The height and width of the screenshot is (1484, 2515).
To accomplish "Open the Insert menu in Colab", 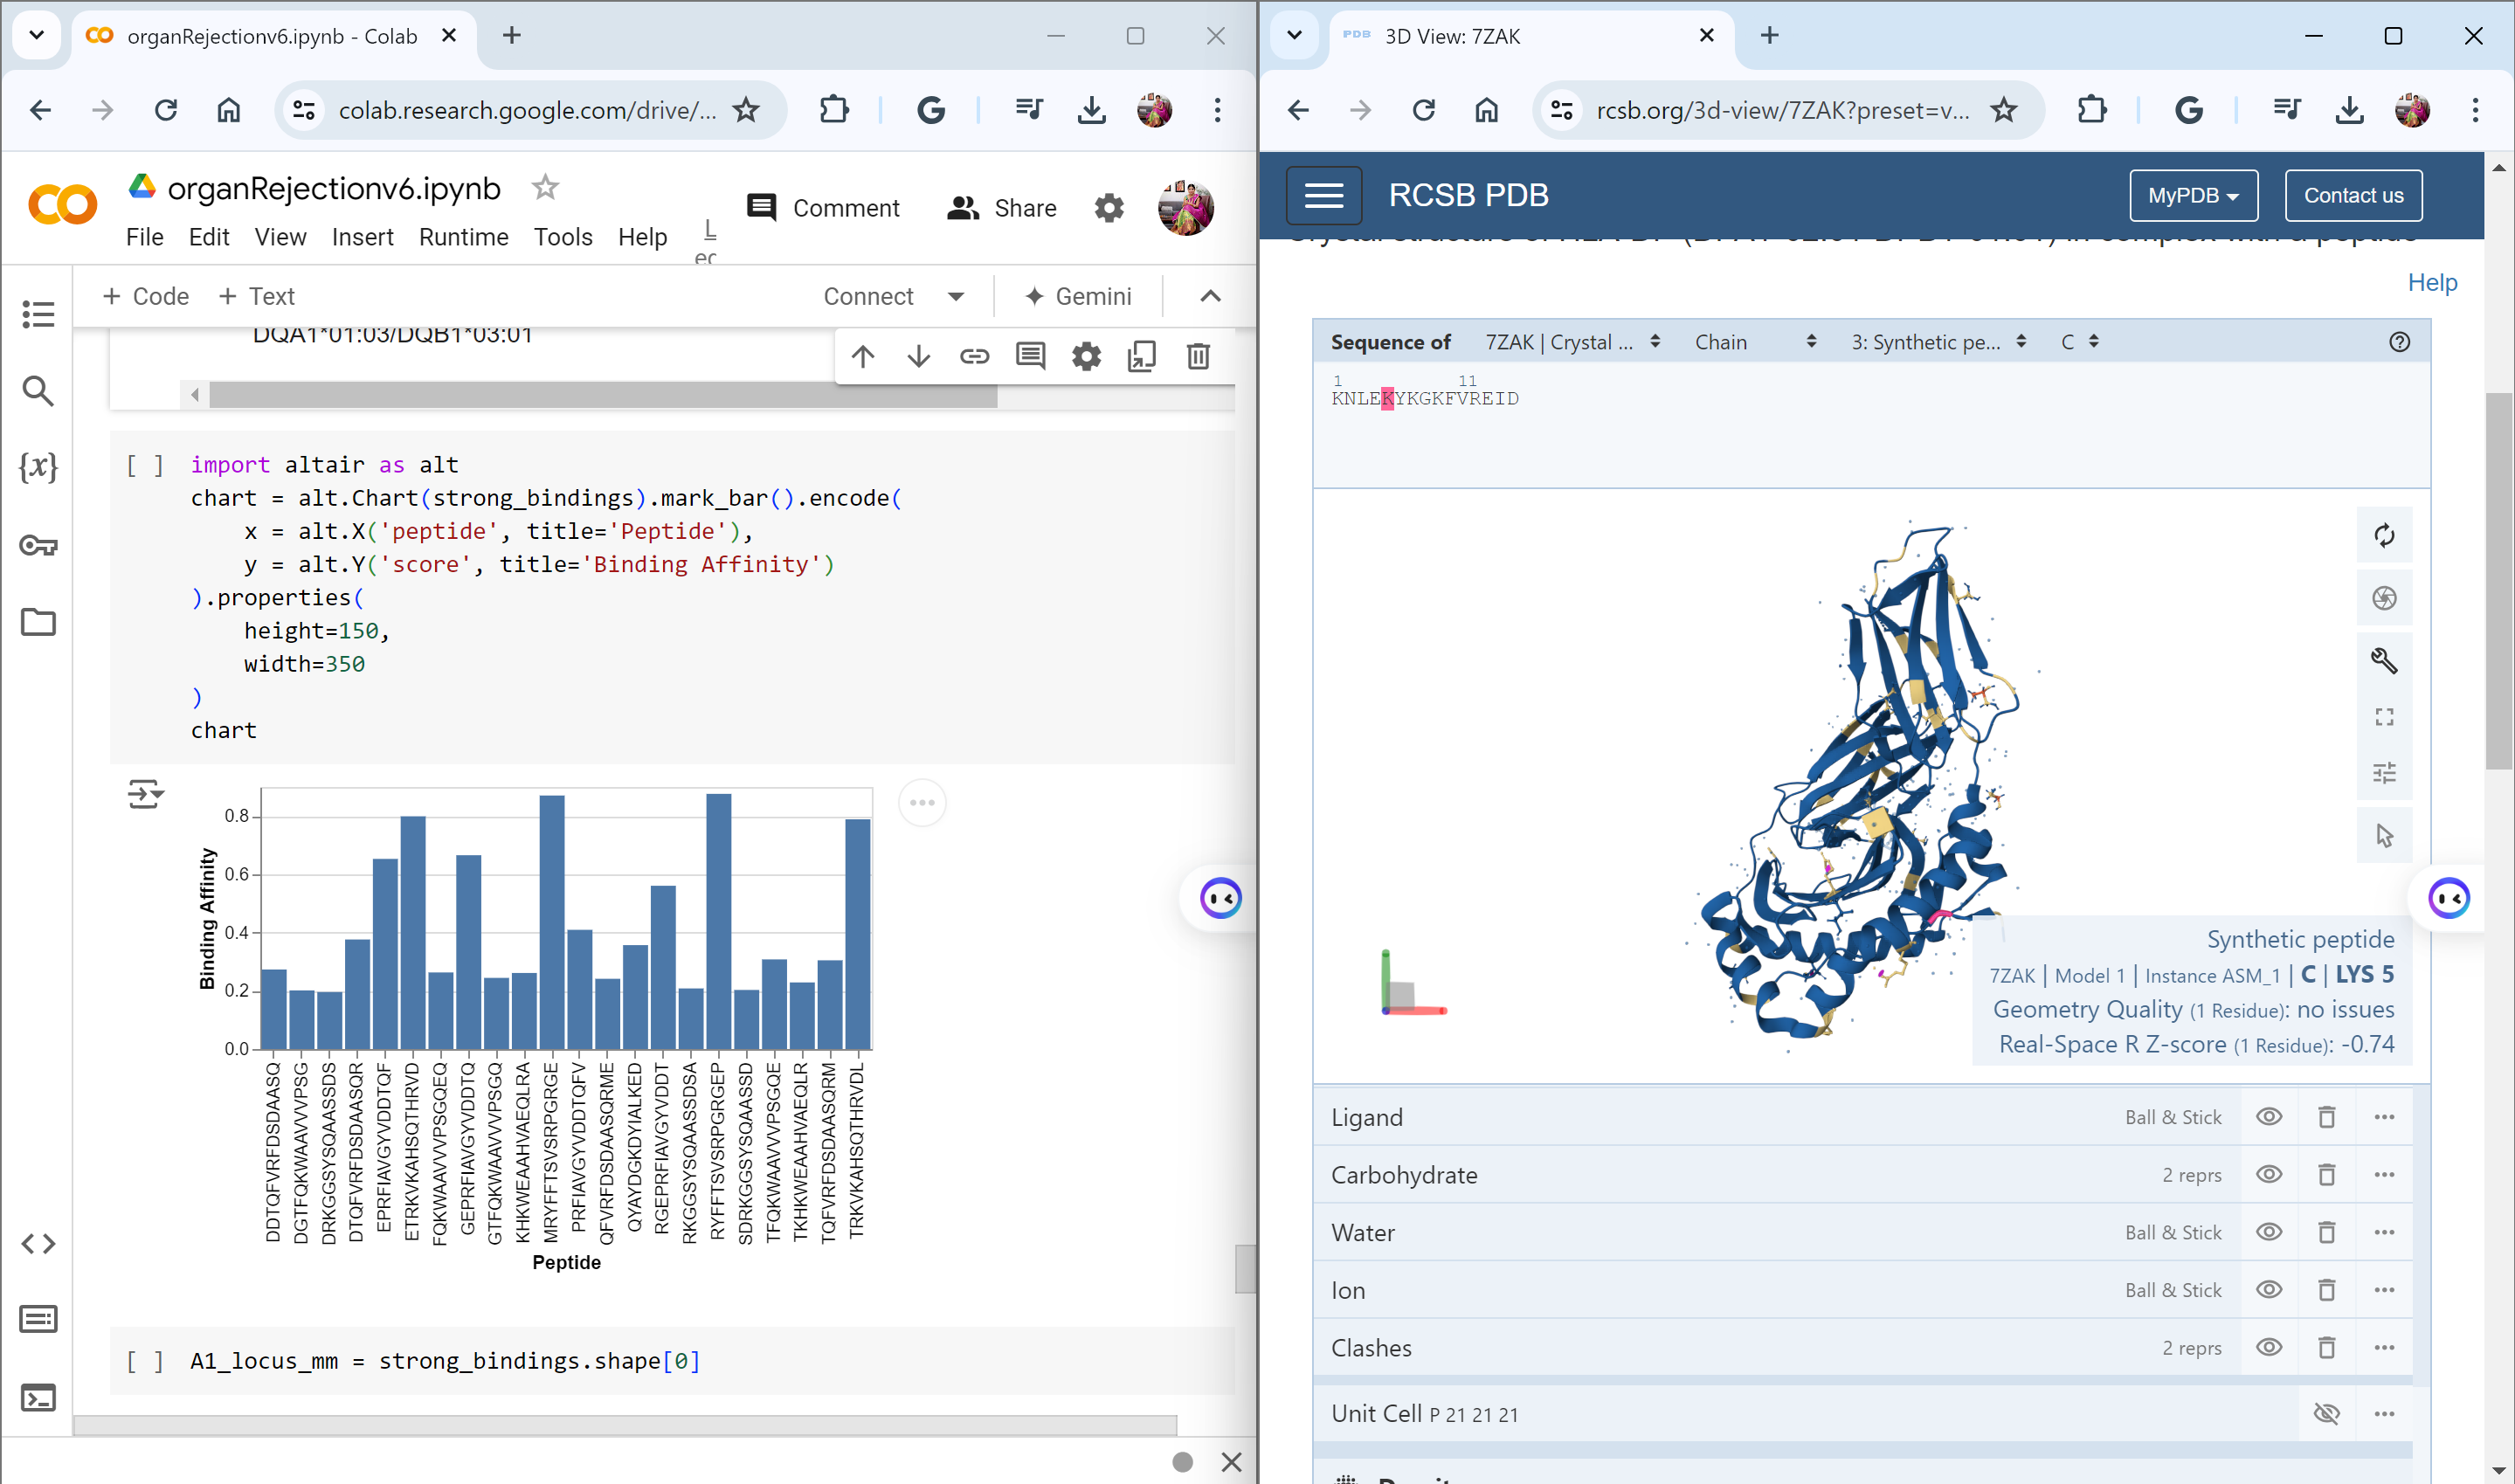I will point(362,237).
